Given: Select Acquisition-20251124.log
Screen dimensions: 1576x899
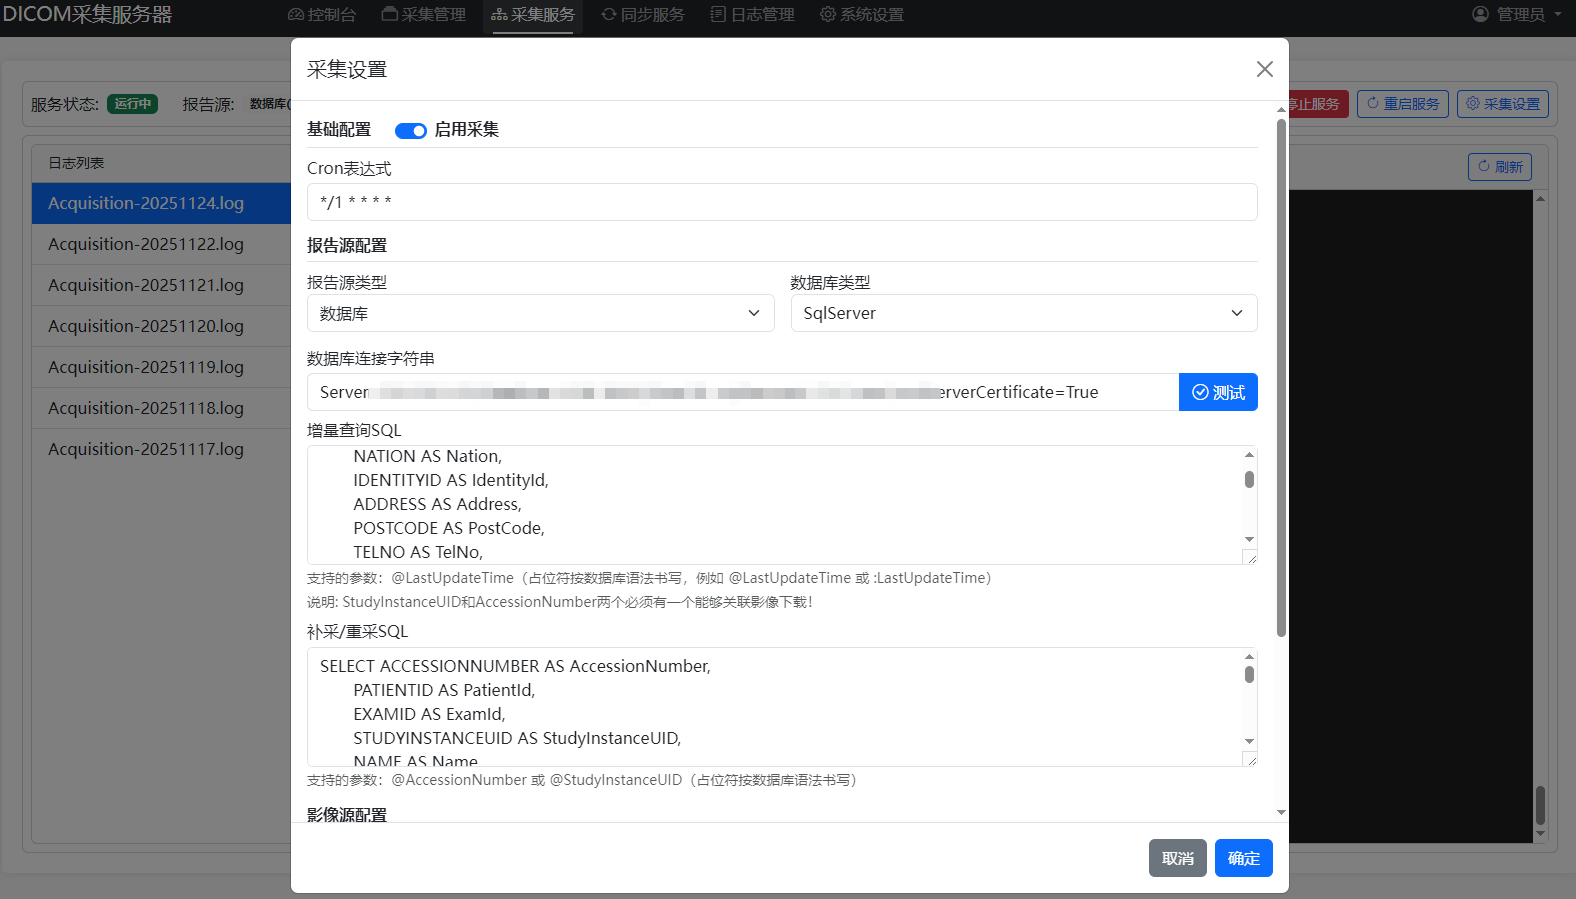Looking at the screenshot, I should click(x=161, y=203).
